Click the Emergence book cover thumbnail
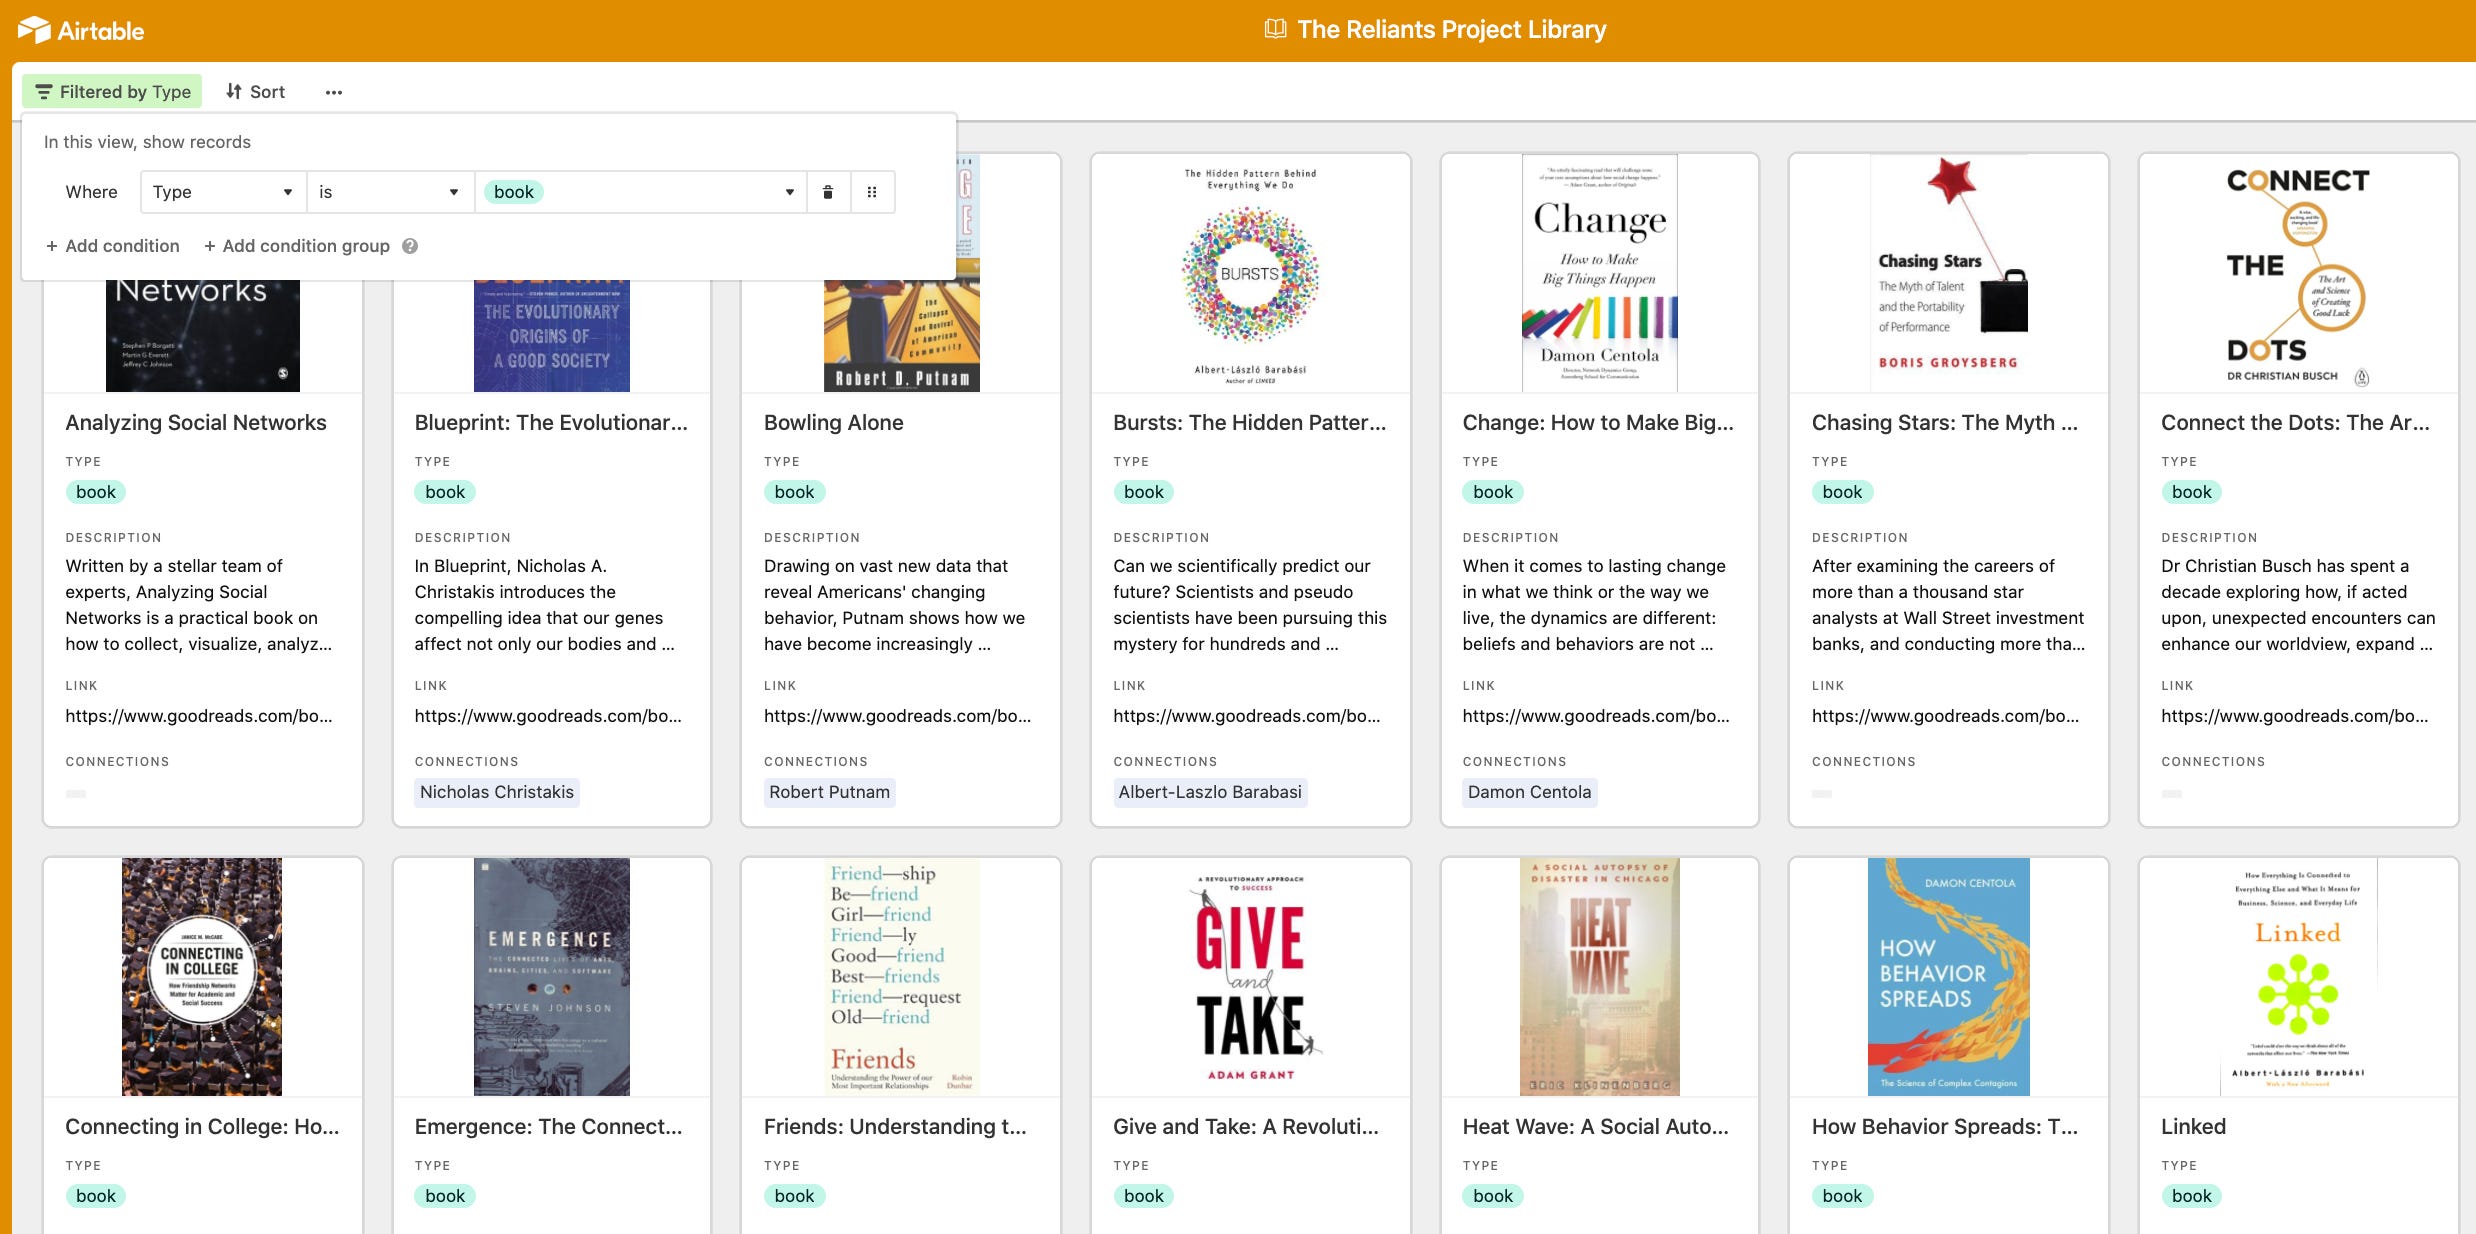 pyautogui.click(x=552, y=977)
